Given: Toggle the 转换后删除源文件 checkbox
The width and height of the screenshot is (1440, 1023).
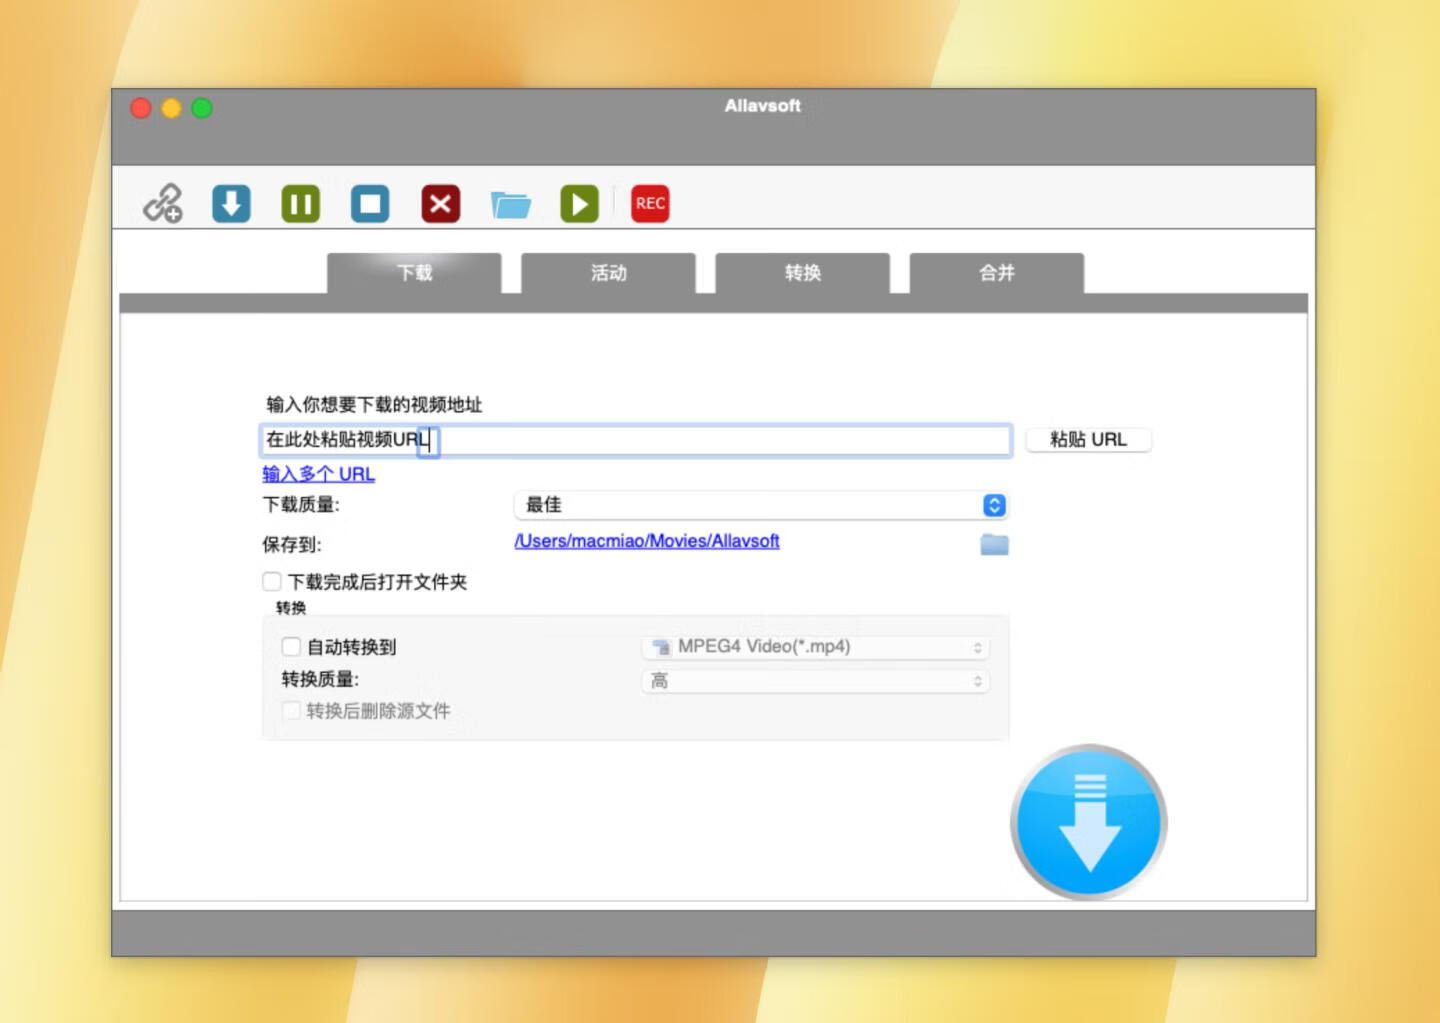Looking at the screenshot, I should pyautogui.click(x=291, y=710).
